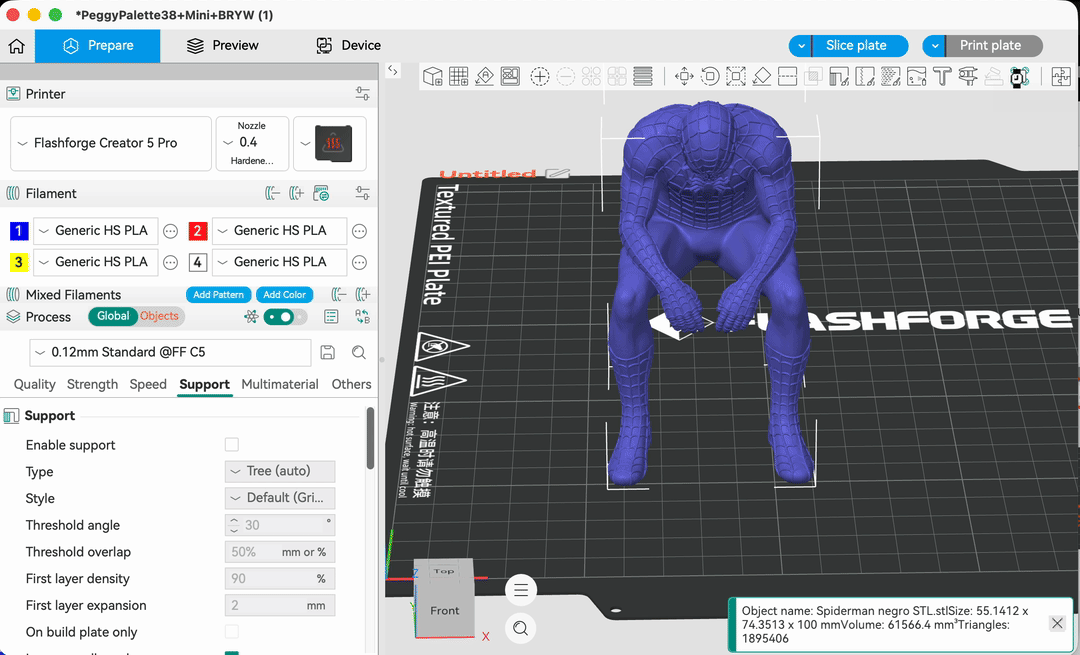1080x655 pixels.
Task: Click the Arrange all objects icon
Action: (x=510, y=76)
